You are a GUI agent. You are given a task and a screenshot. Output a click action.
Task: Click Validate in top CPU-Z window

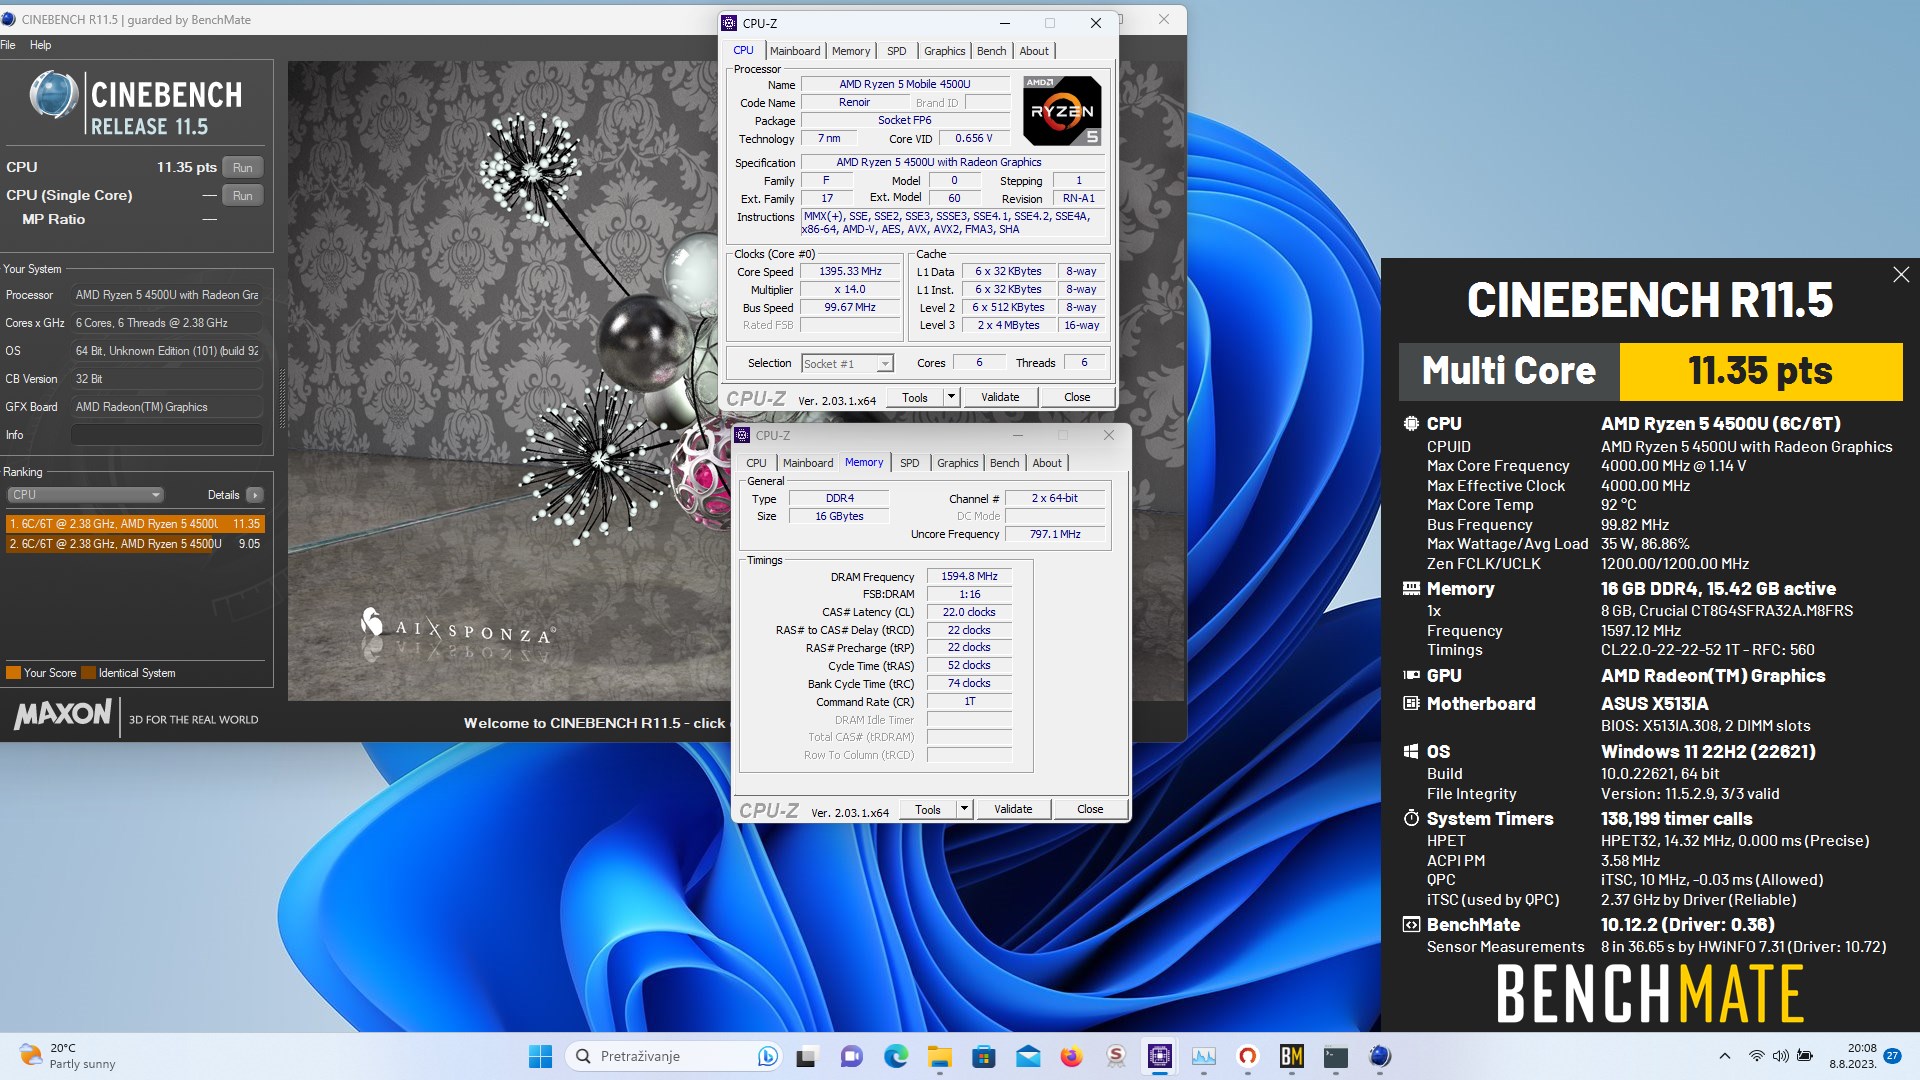[1000, 397]
